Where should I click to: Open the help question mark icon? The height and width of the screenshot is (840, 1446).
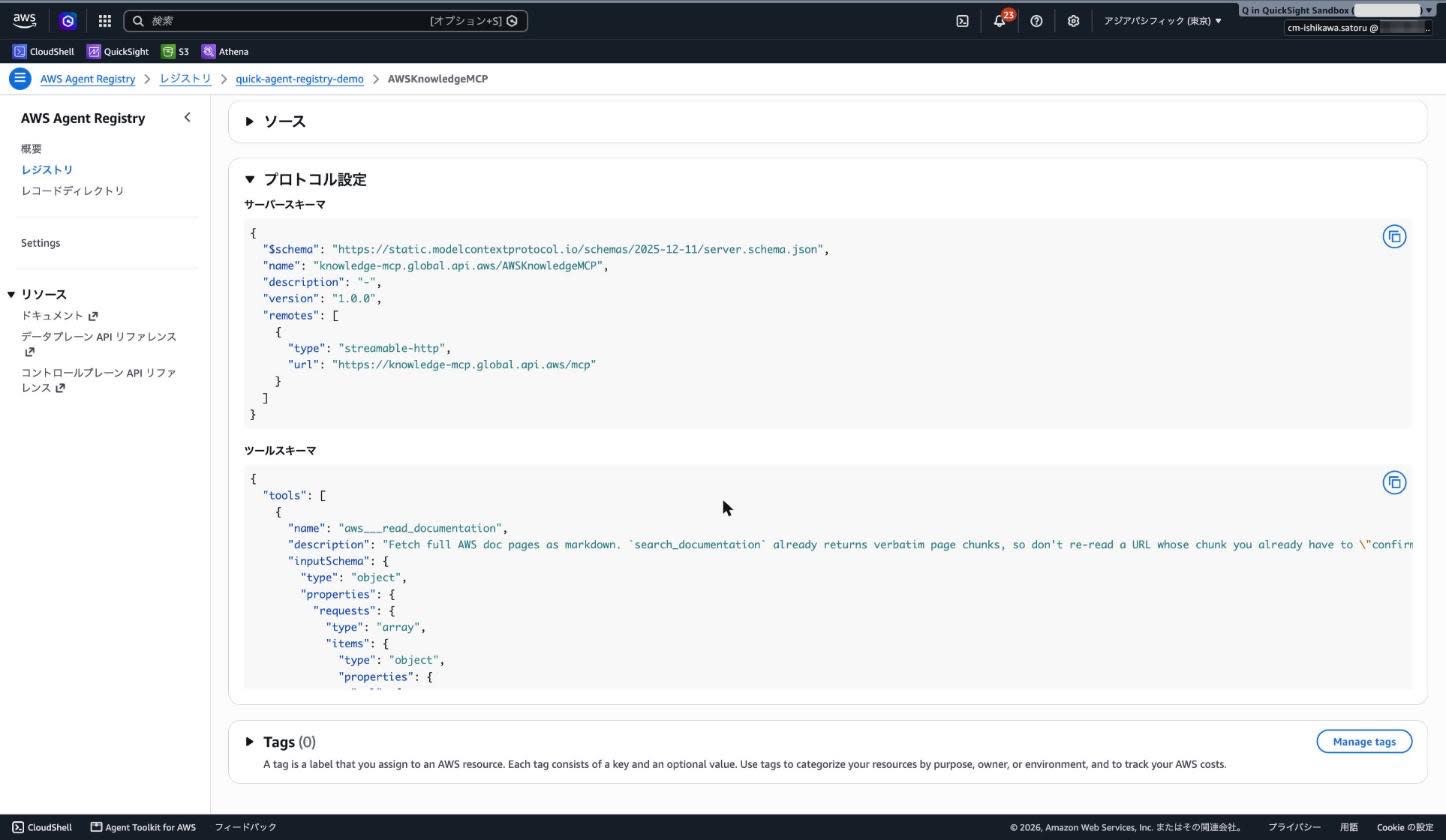(x=1036, y=20)
